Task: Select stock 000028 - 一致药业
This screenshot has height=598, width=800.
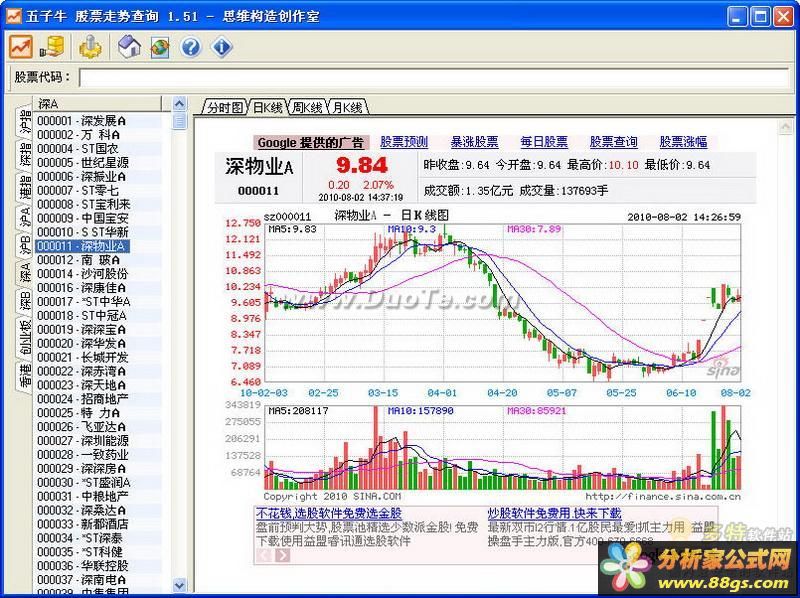Action: tap(83, 455)
